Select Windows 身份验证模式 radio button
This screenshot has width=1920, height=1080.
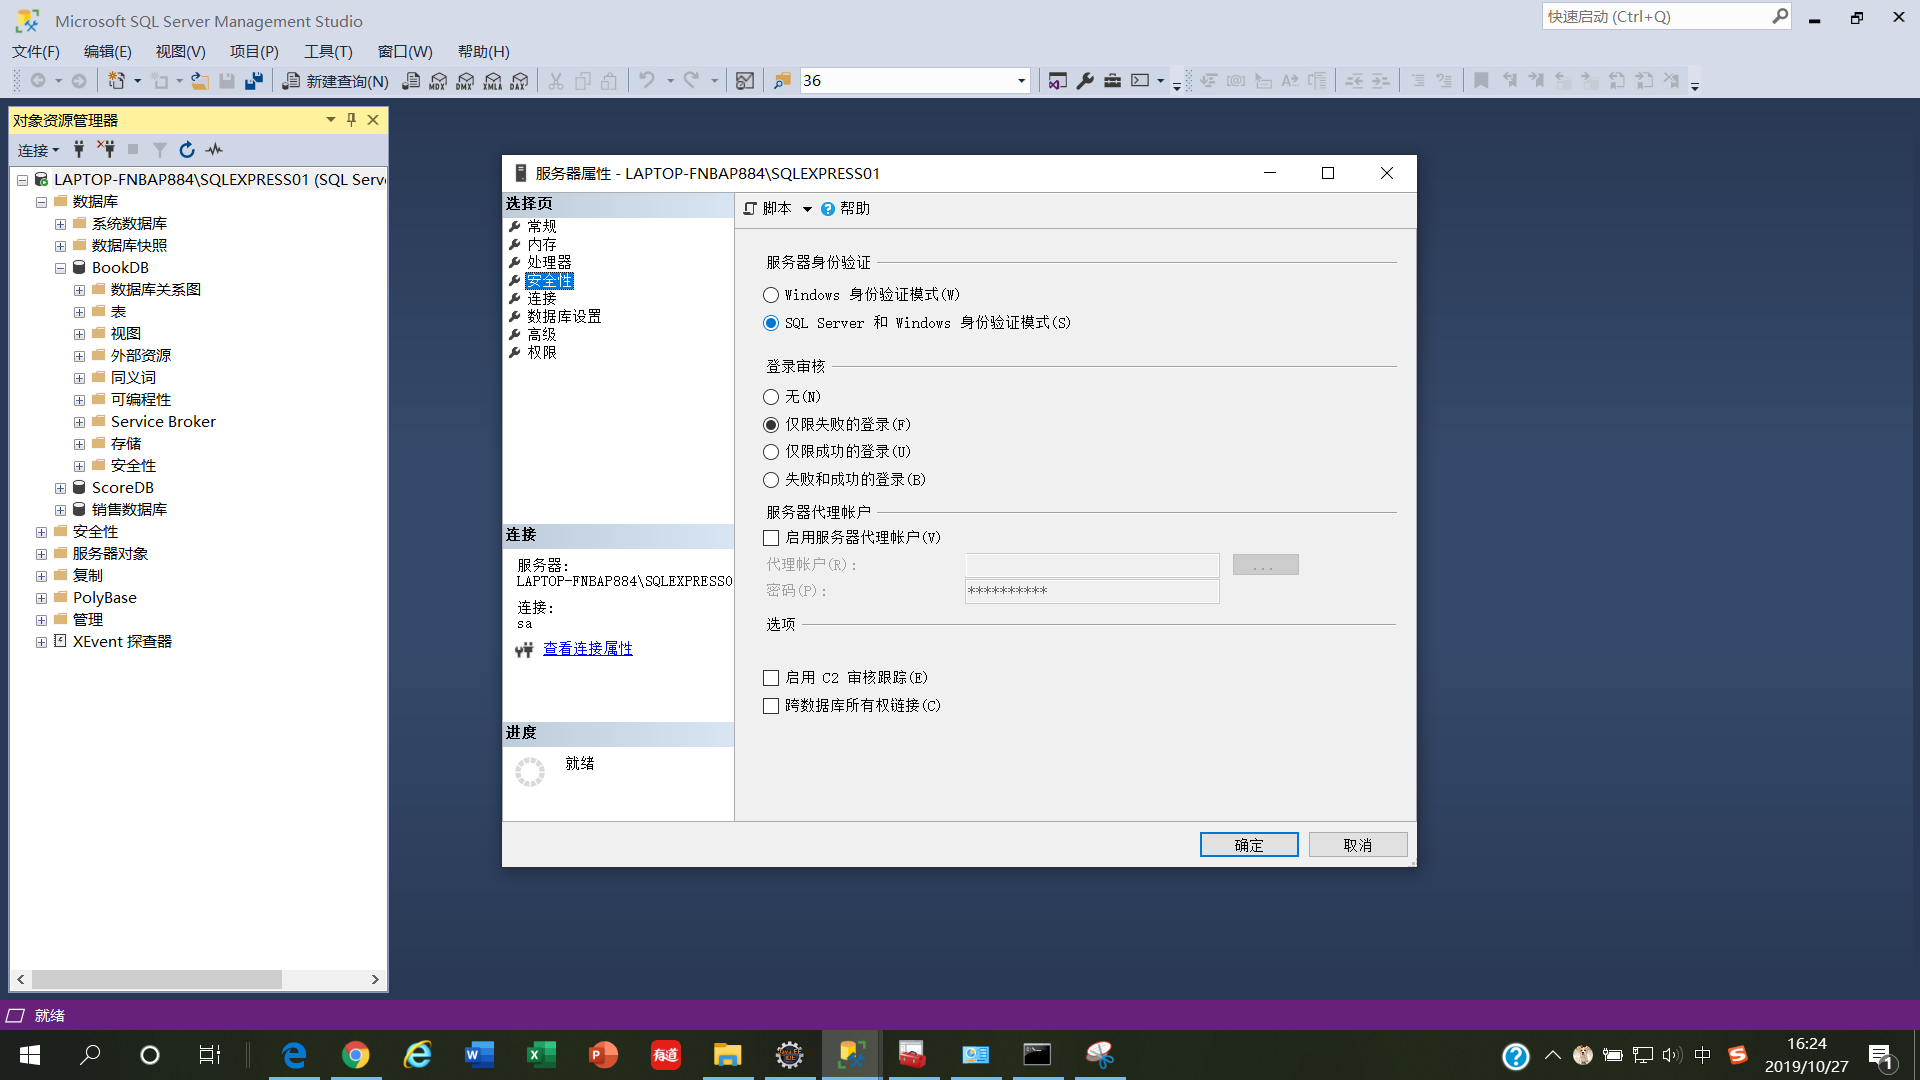pos(771,295)
